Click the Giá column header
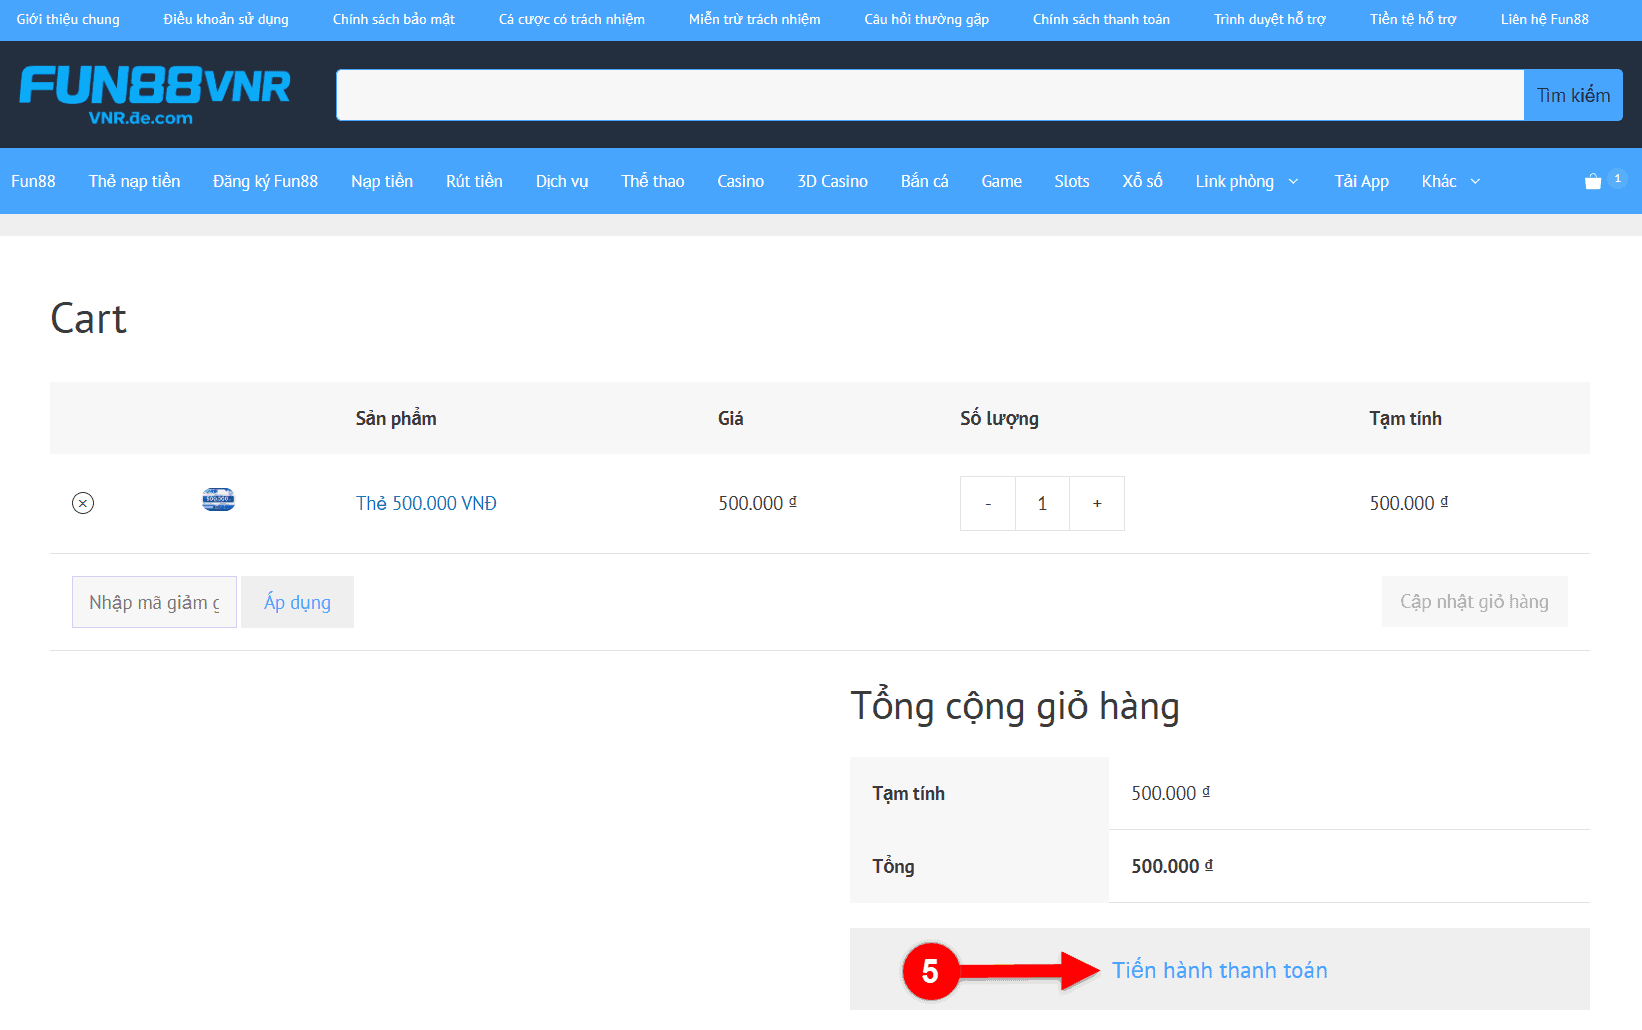 point(731,418)
